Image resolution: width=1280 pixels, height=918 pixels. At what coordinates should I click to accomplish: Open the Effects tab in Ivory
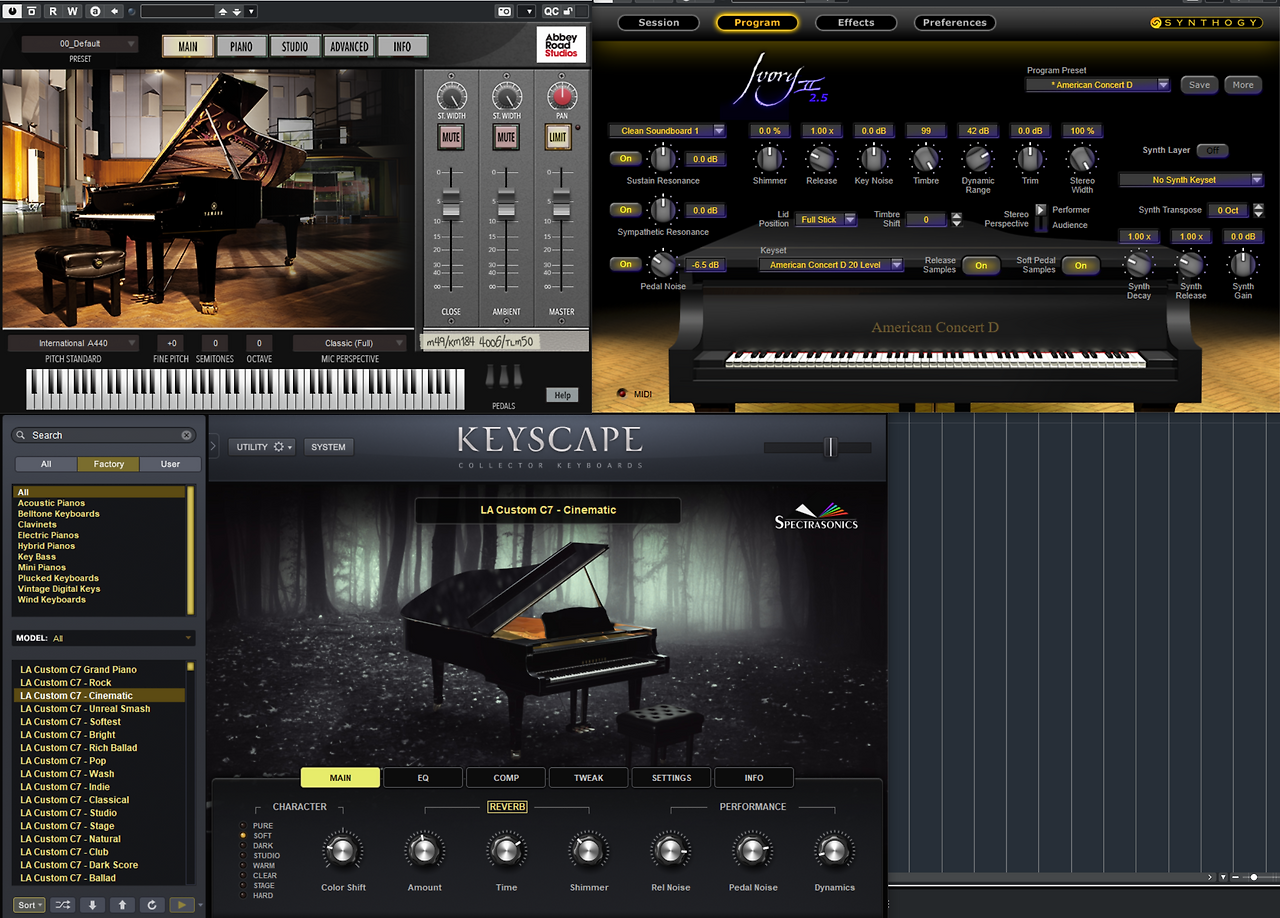pyautogui.click(x=856, y=22)
